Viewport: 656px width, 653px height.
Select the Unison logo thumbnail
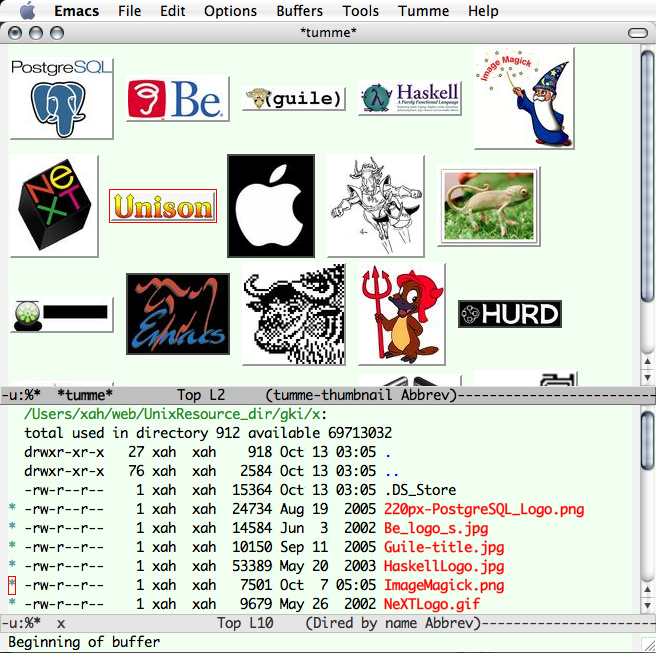163,206
